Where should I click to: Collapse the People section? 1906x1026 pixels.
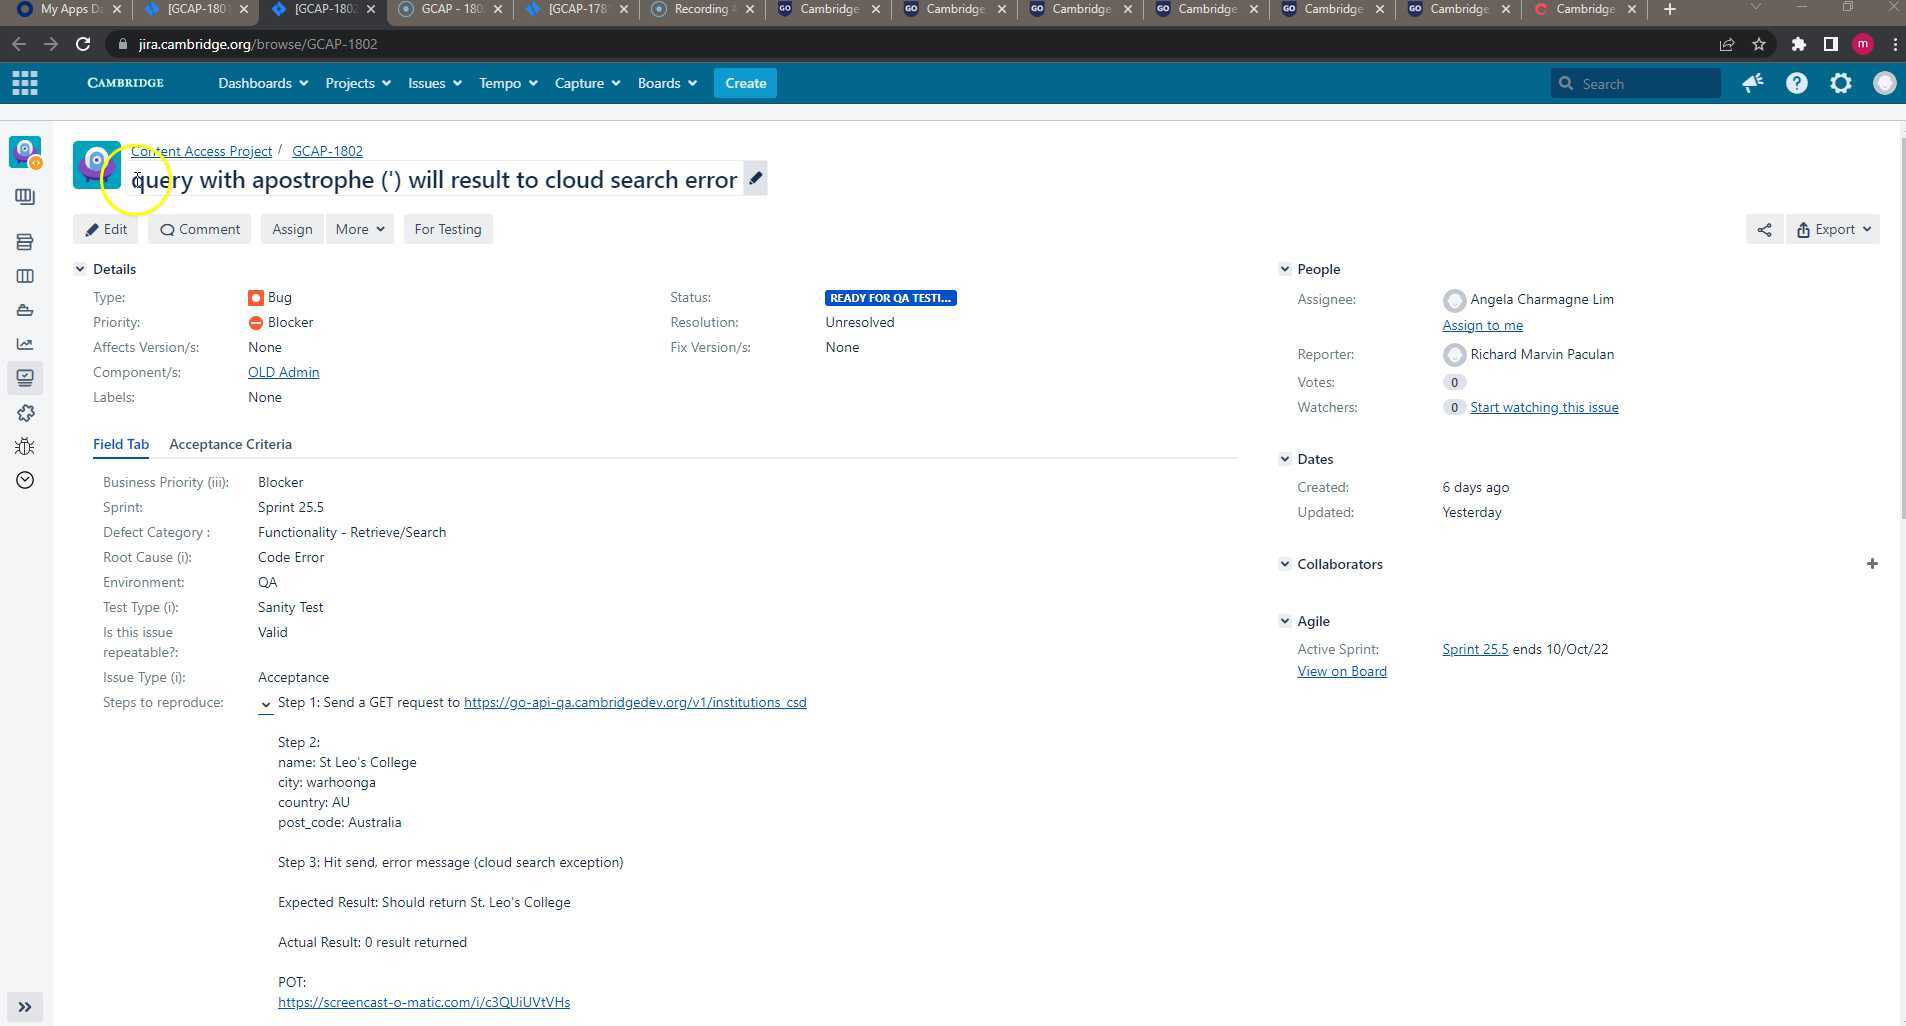(x=1285, y=269)
